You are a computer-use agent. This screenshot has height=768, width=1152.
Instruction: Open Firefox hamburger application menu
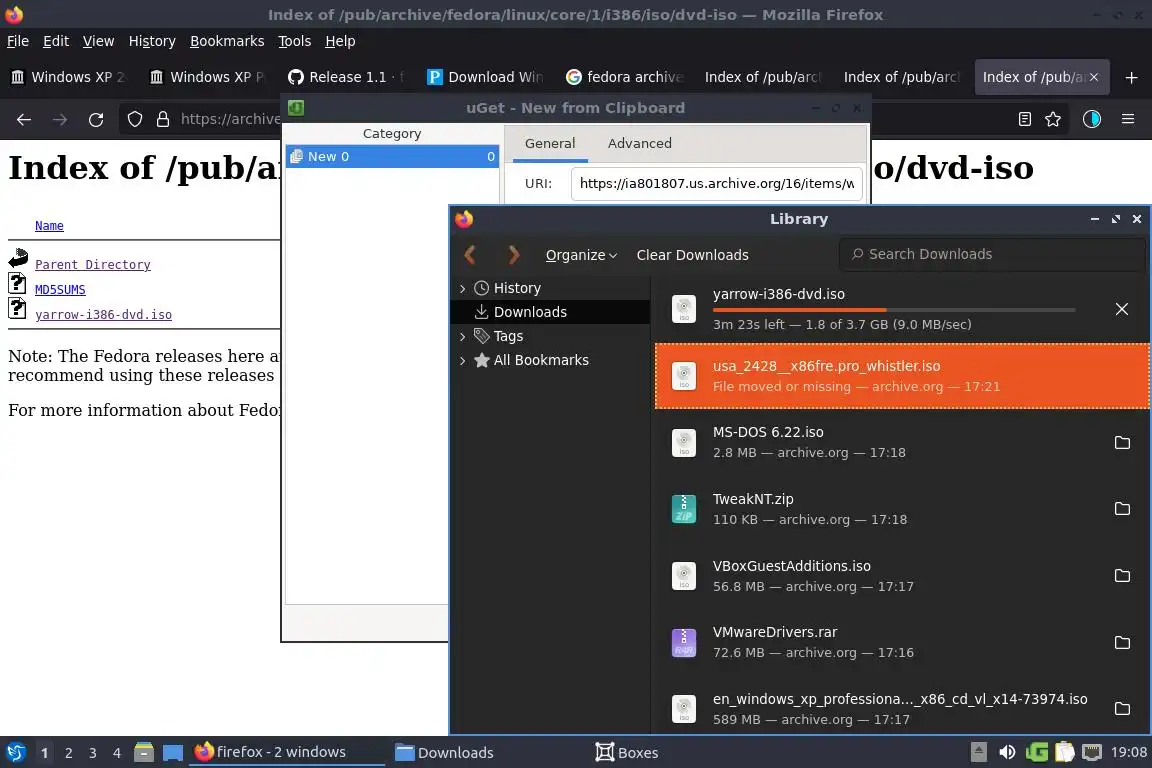[x=1128, y=119]
